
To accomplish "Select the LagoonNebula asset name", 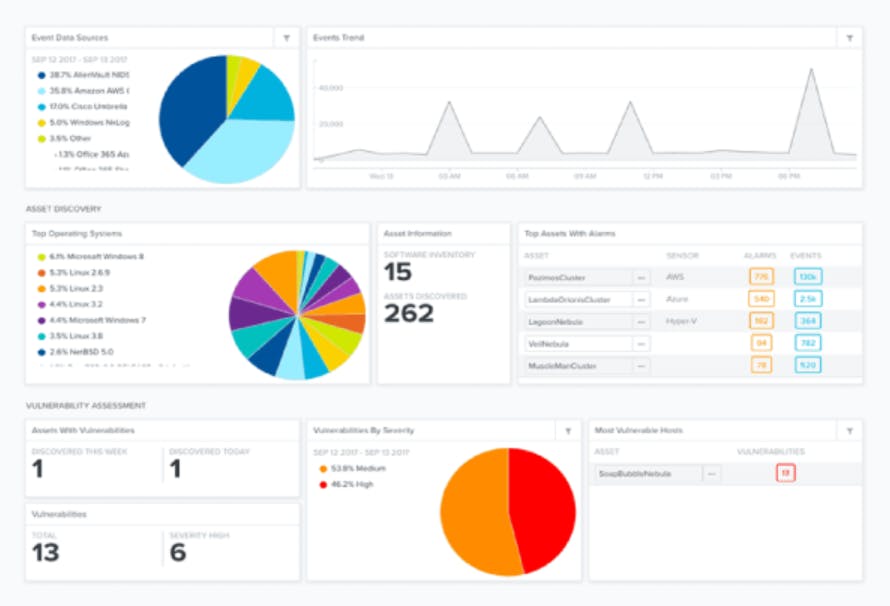I will pos(577,322).
